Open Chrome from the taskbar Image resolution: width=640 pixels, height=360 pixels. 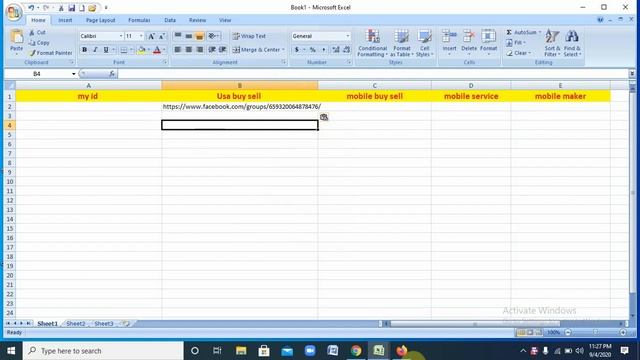coord(356,351)
